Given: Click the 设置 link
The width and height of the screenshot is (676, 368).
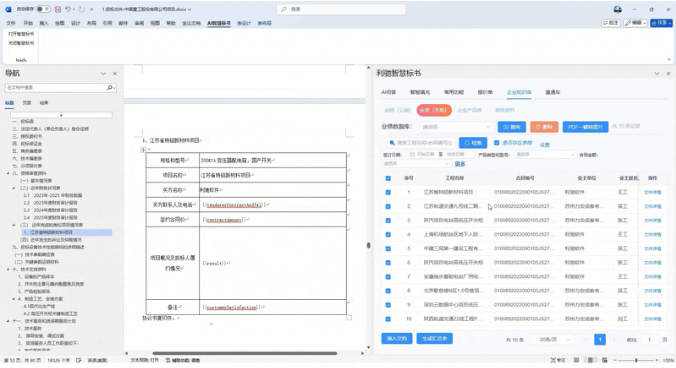Looking at the screenshot, I should coord(545,145).
